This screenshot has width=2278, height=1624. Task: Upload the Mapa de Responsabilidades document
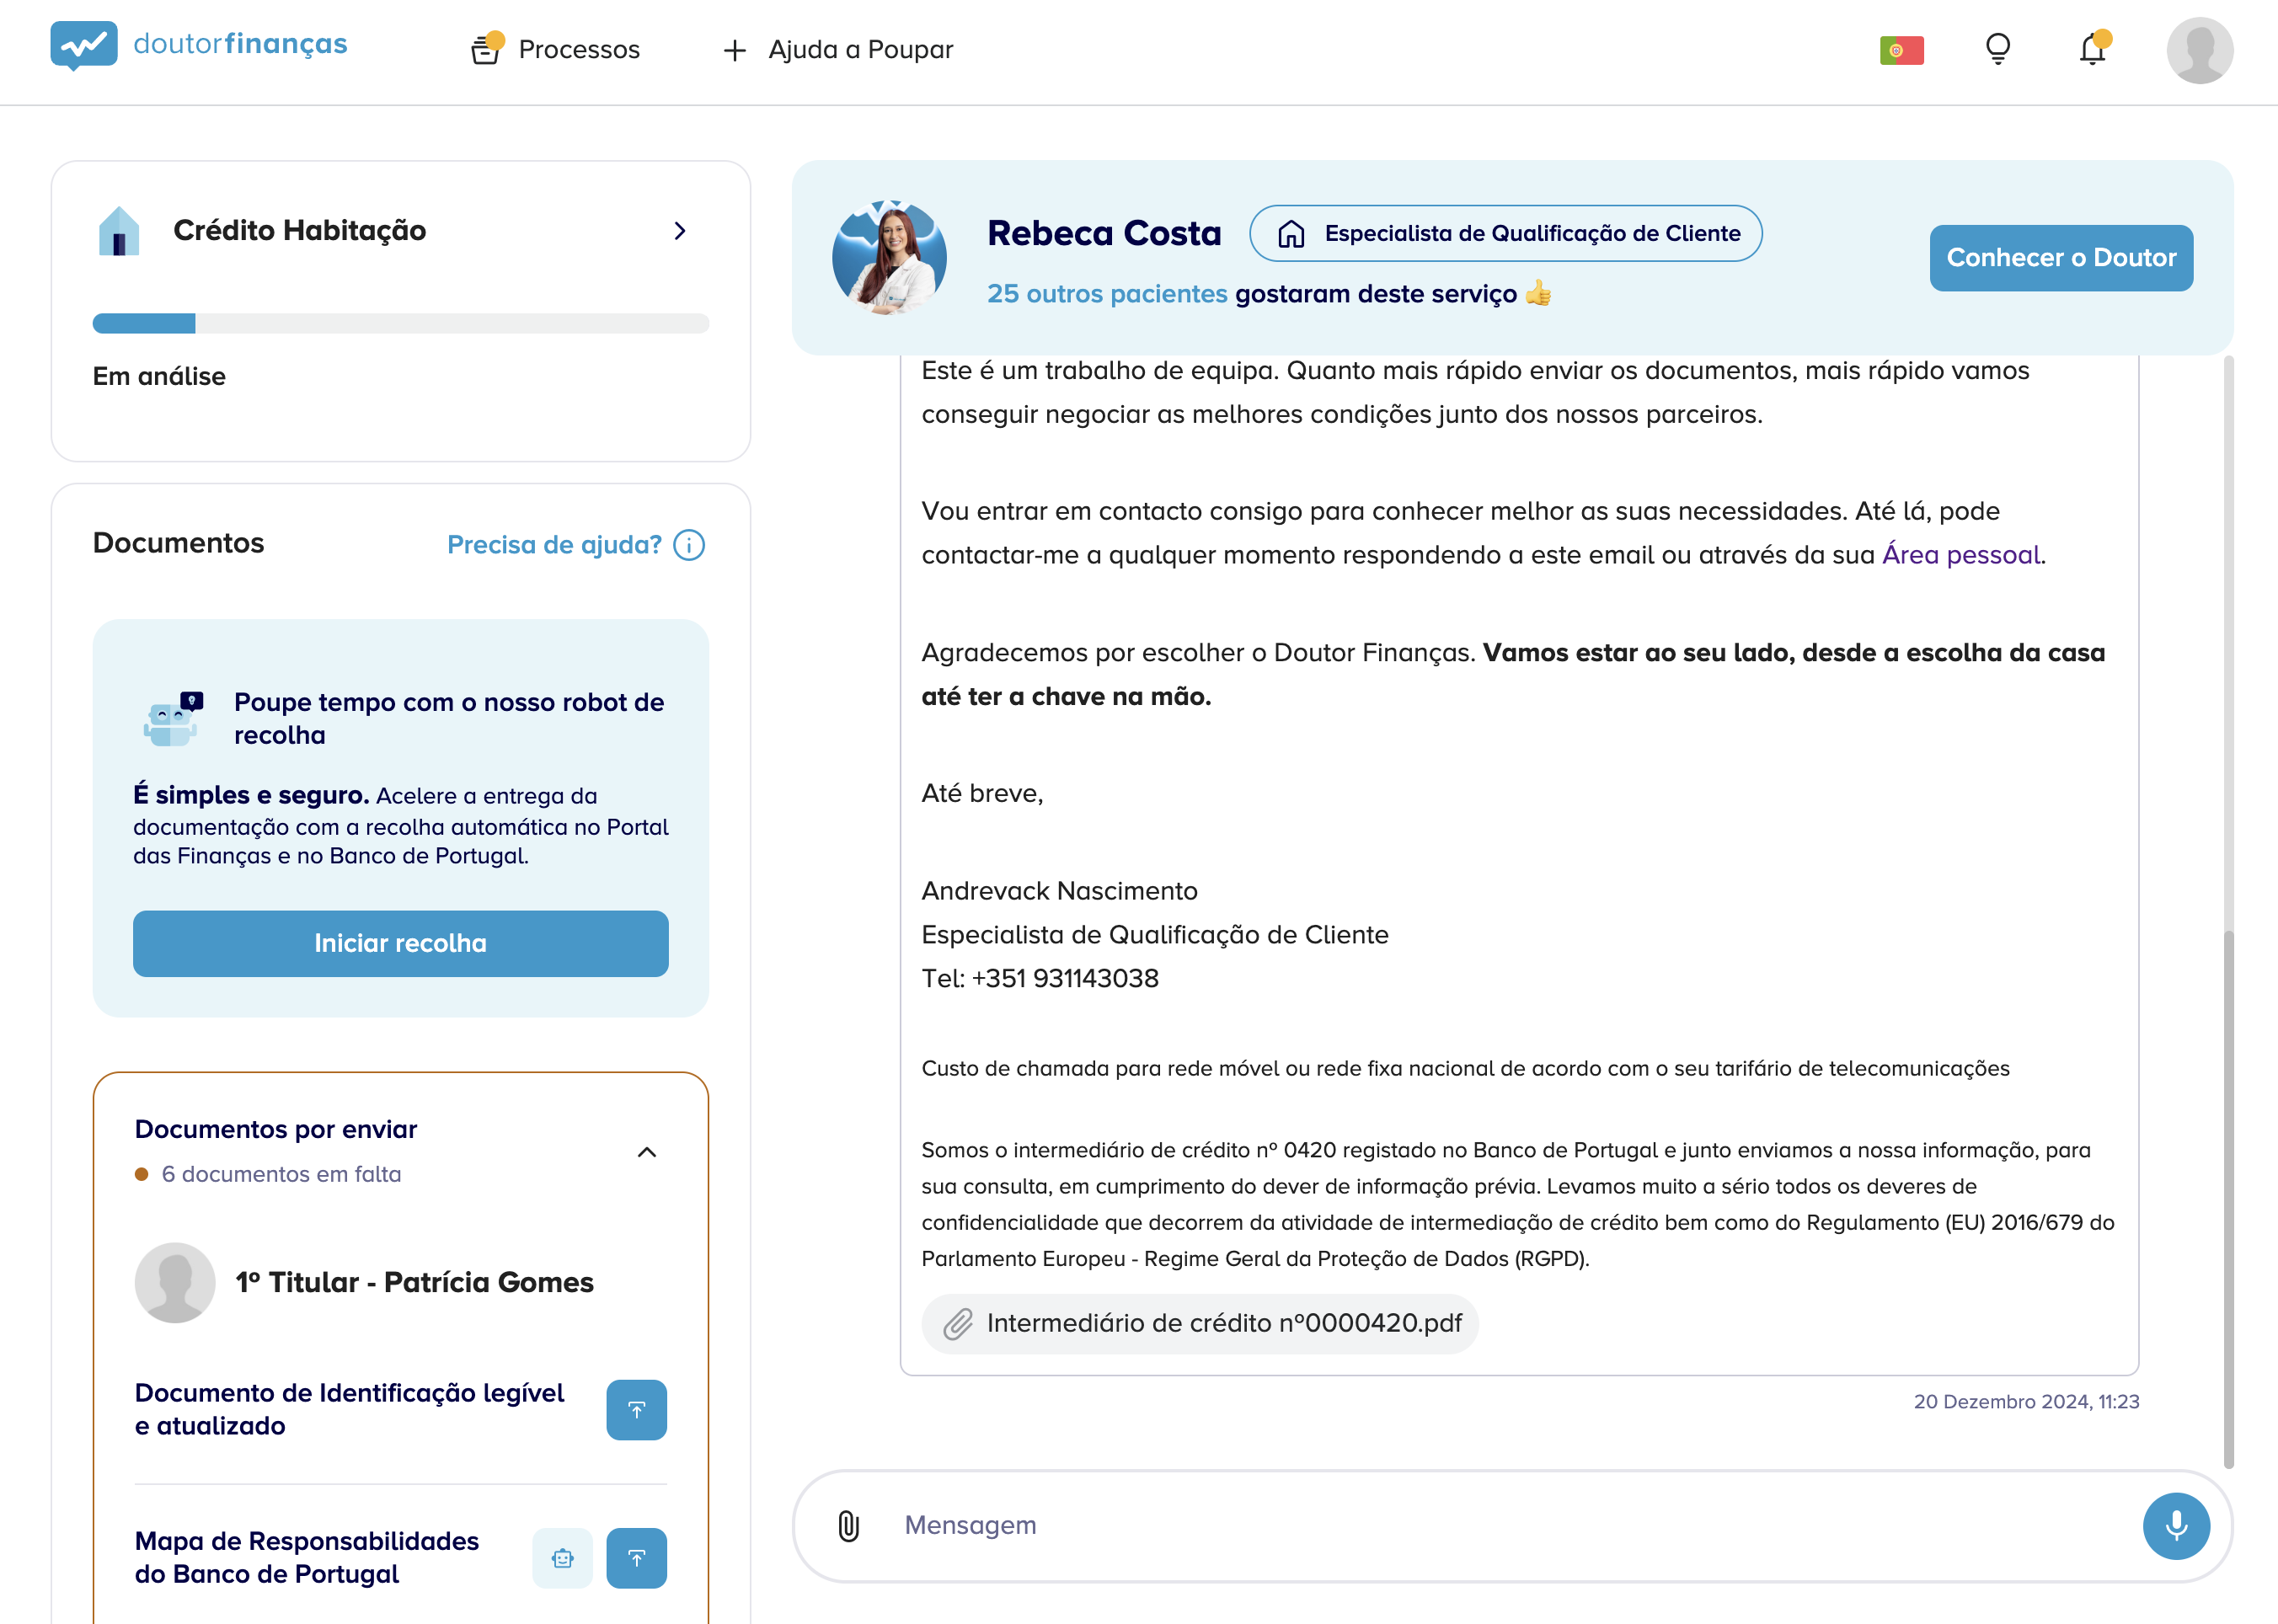click(x=636, y=1557)
